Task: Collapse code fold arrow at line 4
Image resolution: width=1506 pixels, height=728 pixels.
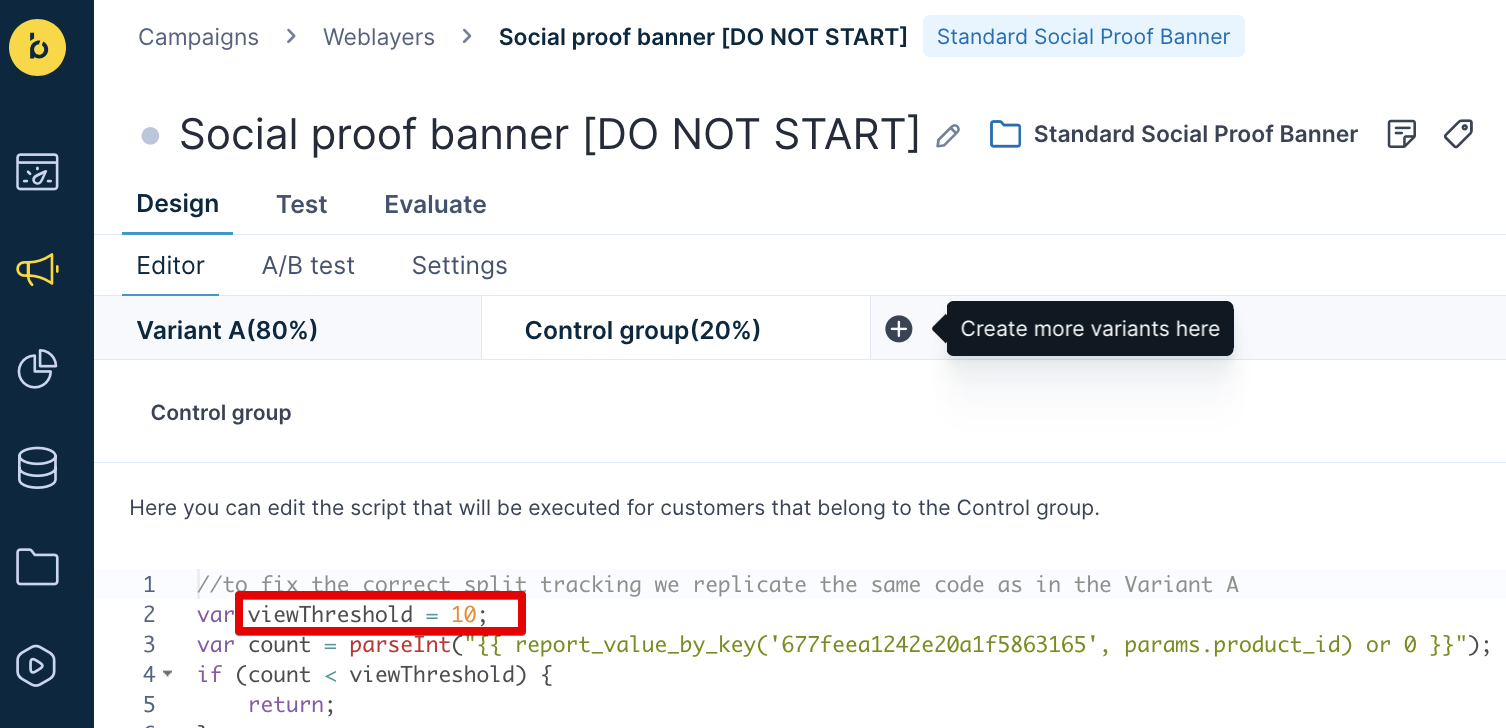Action: [168, 674]
